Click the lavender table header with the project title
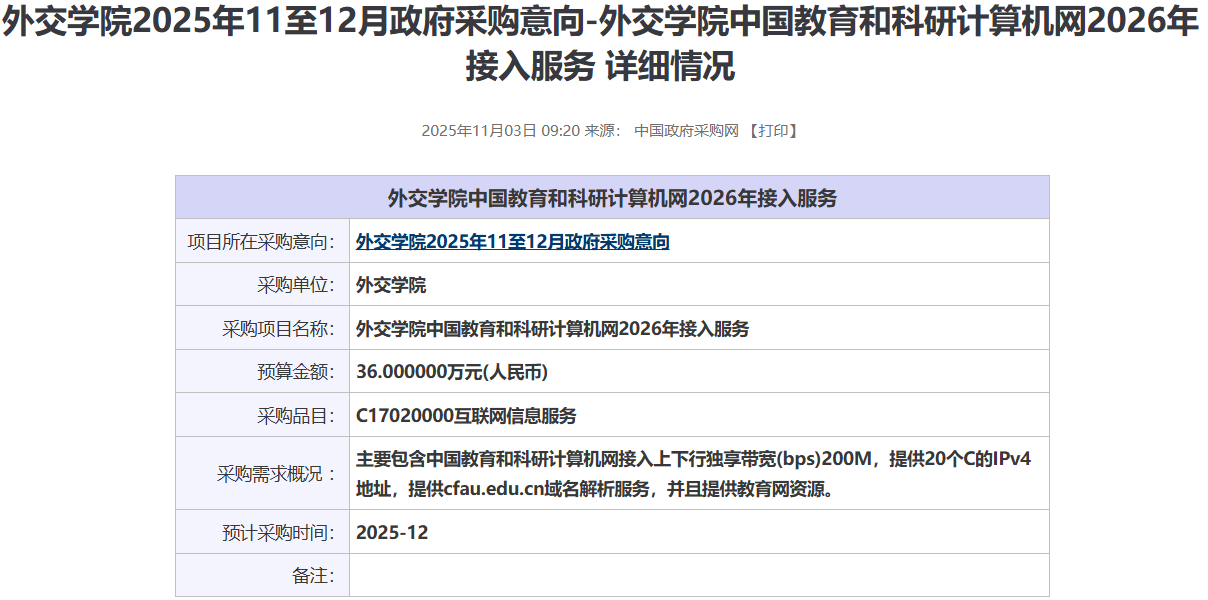The image size is (1208, 600). pos(612,198)
